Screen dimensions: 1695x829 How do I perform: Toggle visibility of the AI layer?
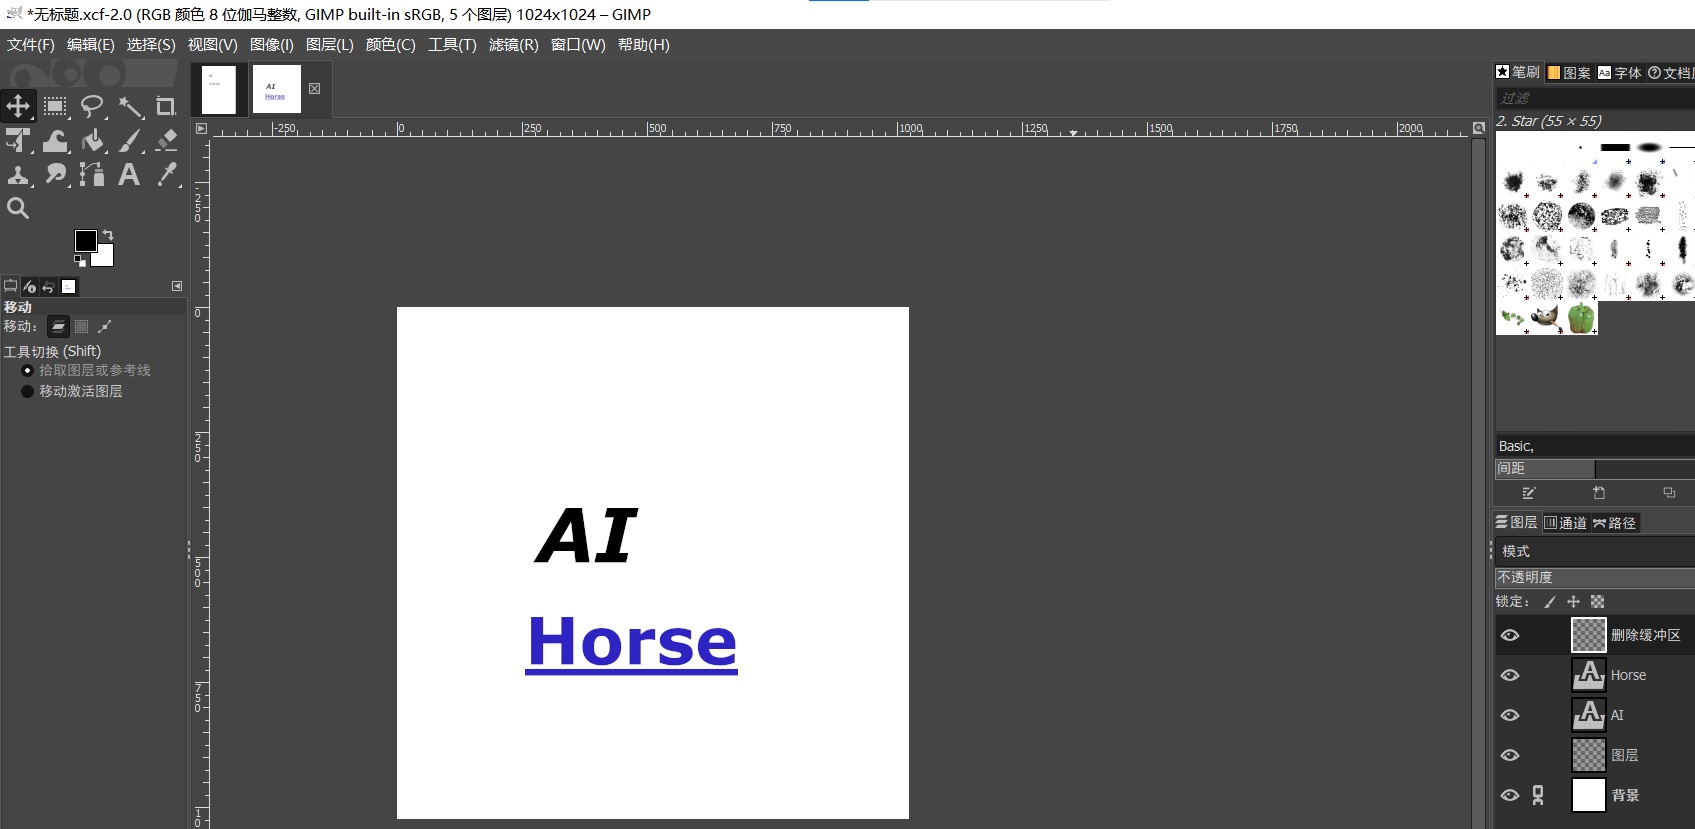tap(1510, 715)
